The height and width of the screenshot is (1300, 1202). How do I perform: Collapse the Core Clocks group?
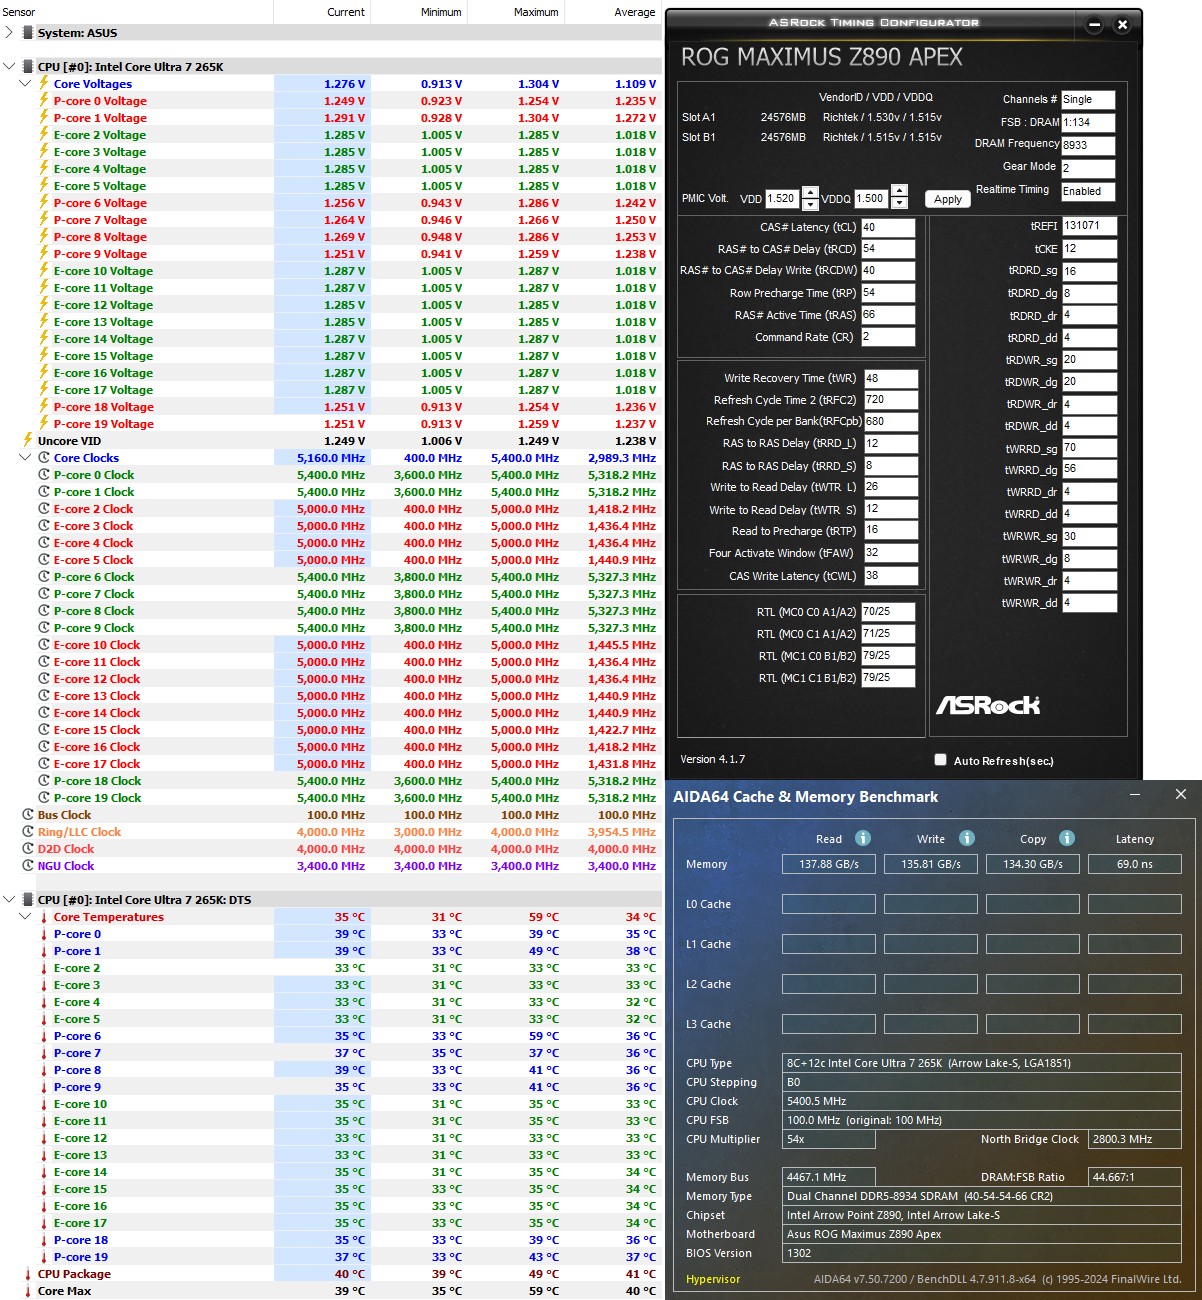pos(26,458)
